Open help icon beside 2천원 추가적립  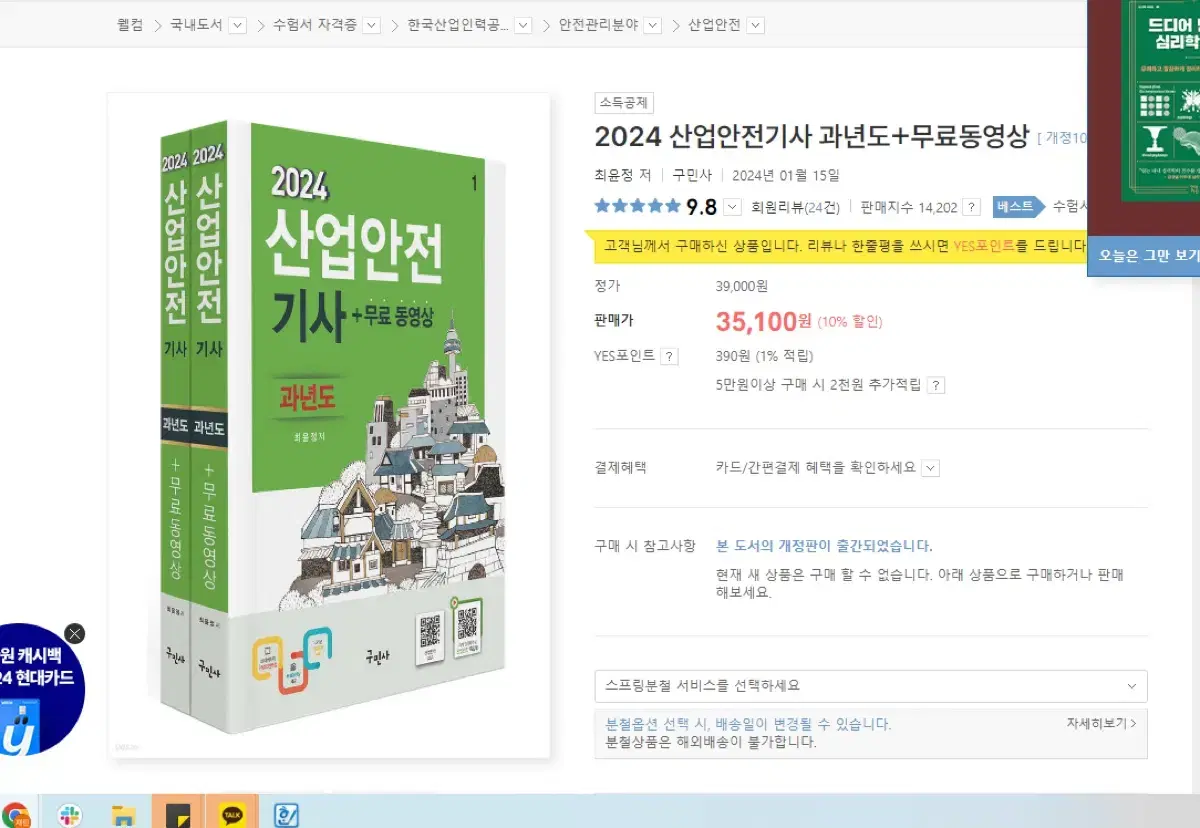coord(936,385)
